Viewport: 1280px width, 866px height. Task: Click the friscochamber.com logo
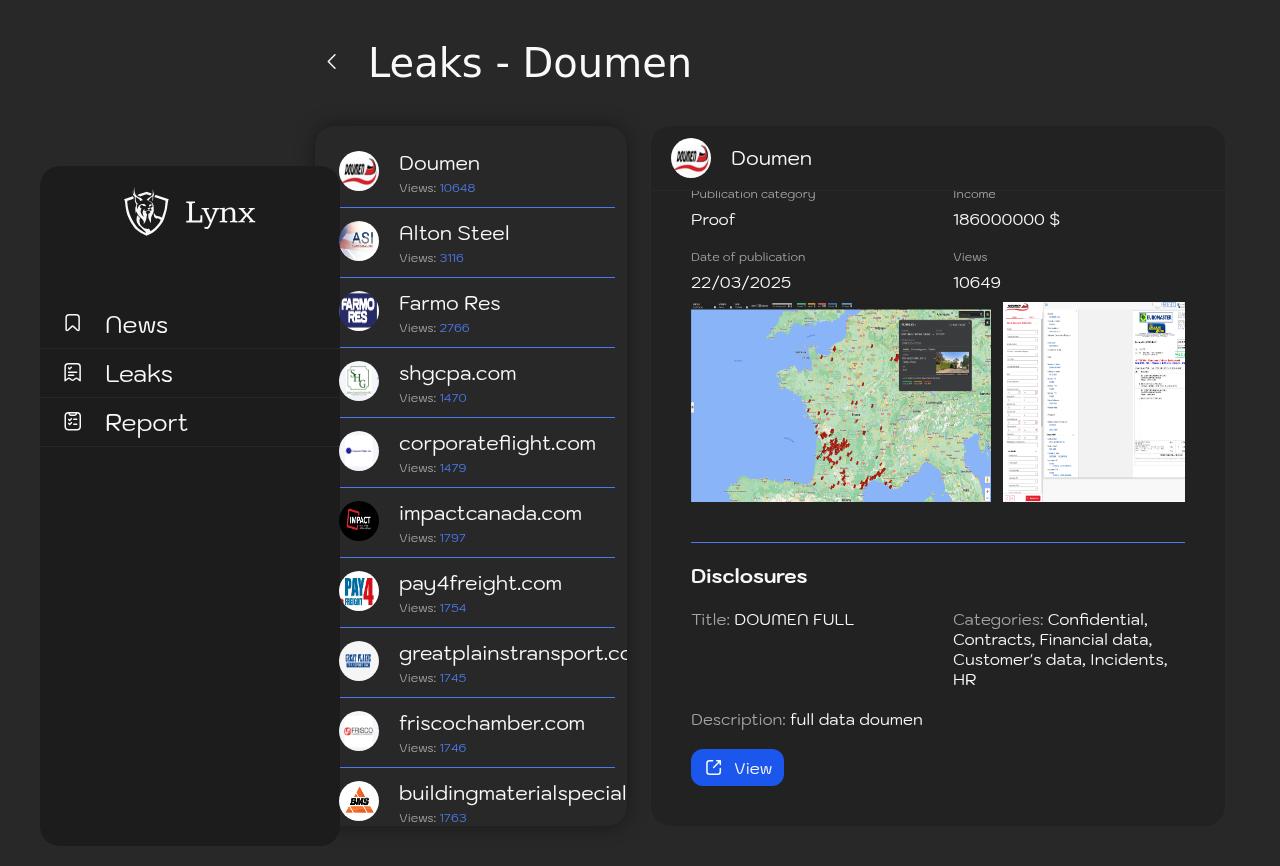coord(359,731)
